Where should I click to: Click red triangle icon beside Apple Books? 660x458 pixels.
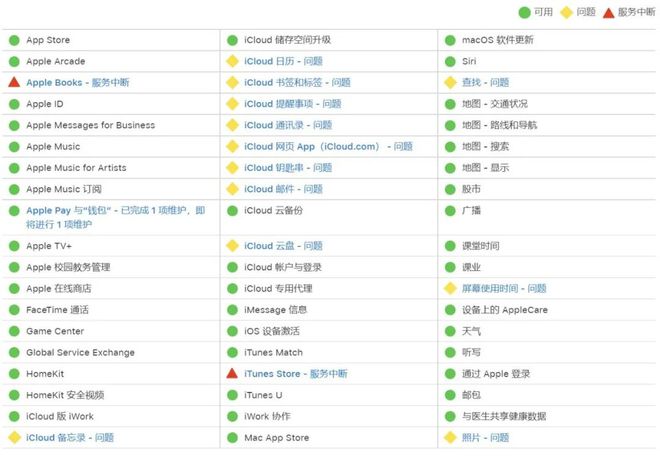14,83
